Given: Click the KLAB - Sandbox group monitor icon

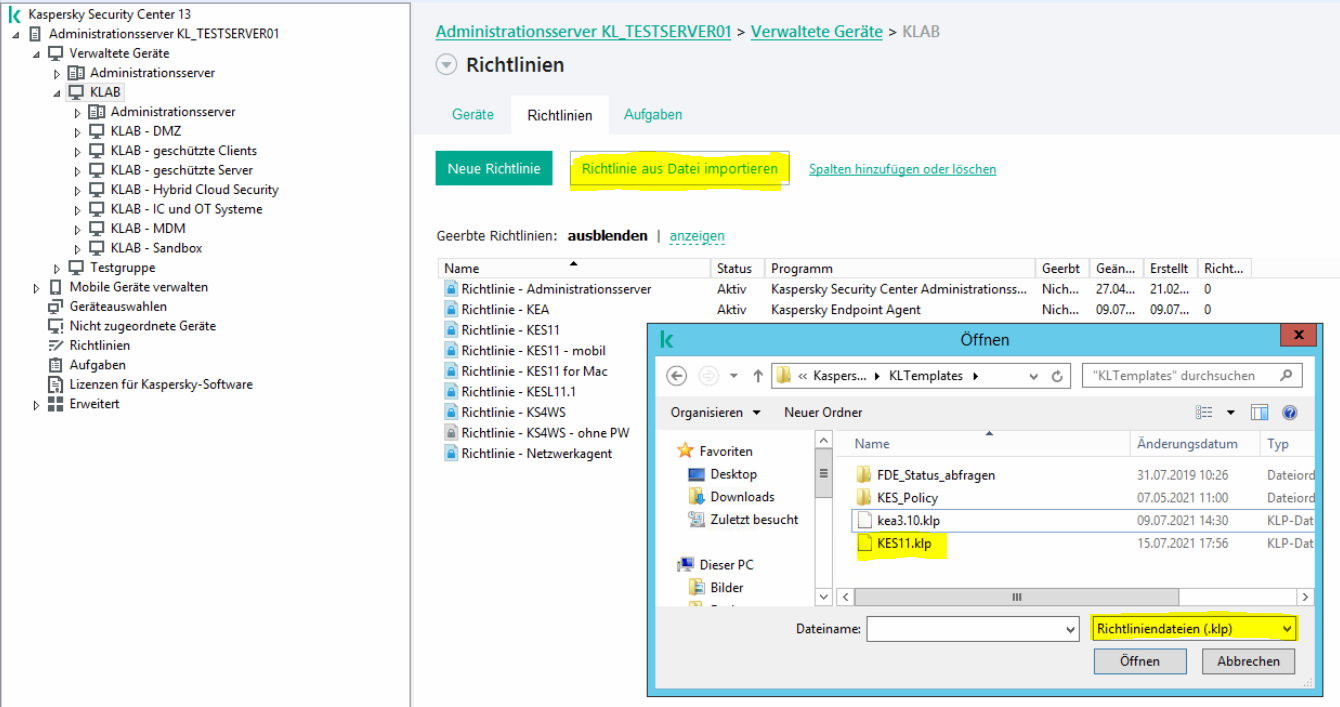Looking at the screenshot, I should (x=97, y=248).
